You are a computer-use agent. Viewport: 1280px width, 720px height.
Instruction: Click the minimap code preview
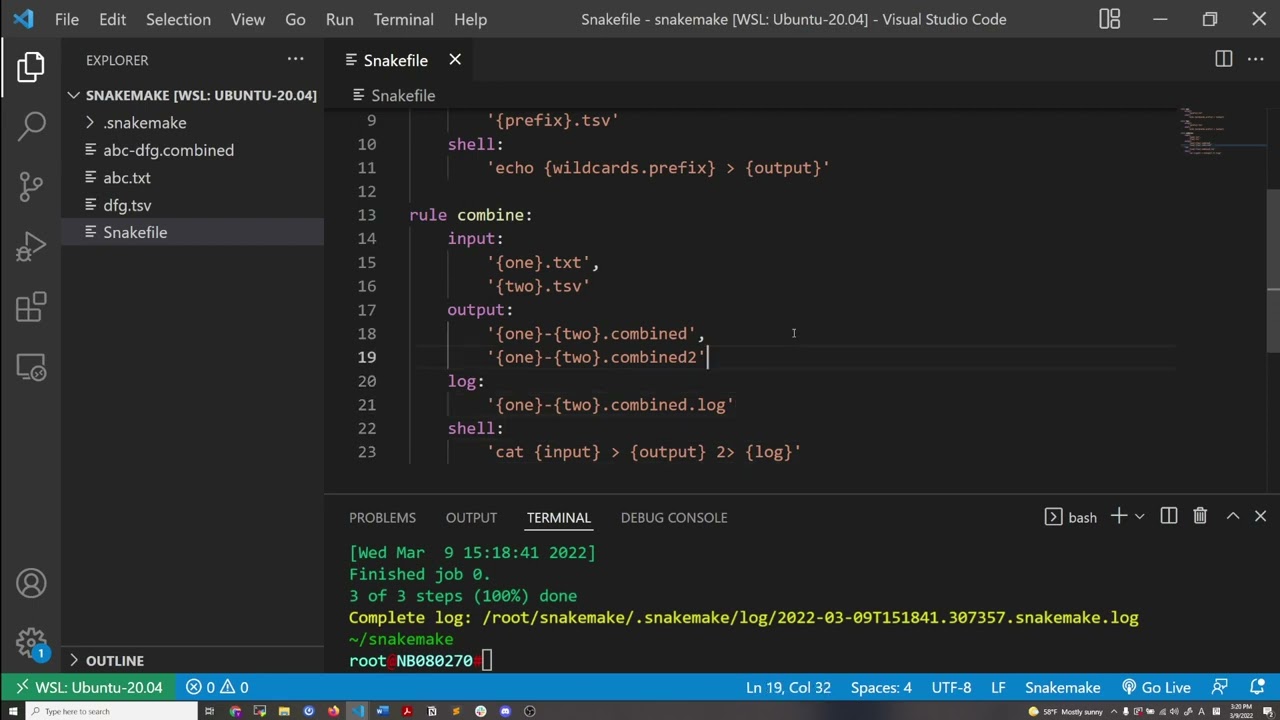click(1220, 130)
